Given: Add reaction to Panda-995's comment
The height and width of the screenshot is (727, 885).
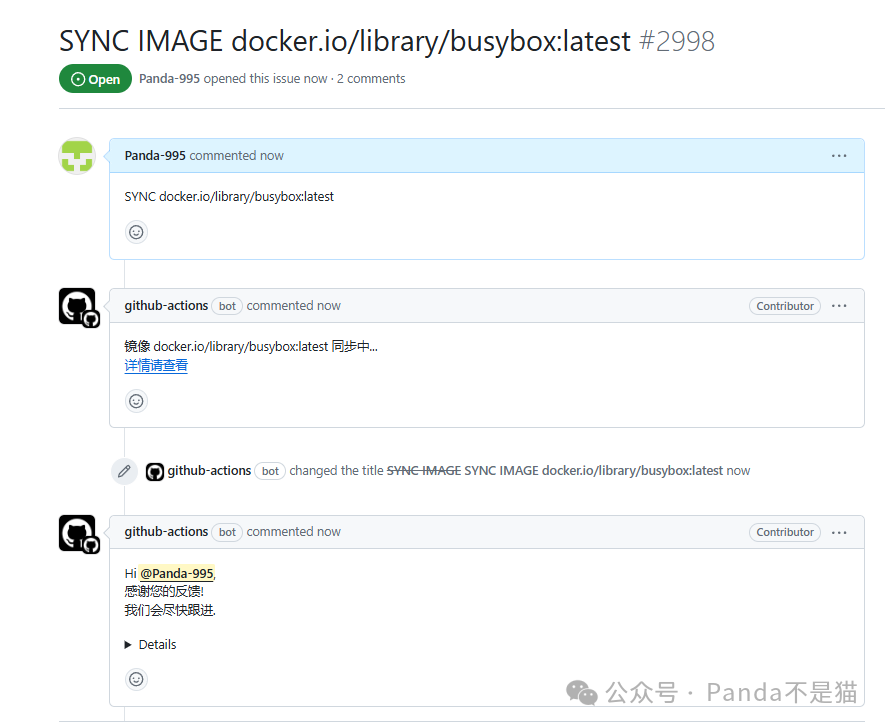Looking at the screenshot, I should click(136, 232).
